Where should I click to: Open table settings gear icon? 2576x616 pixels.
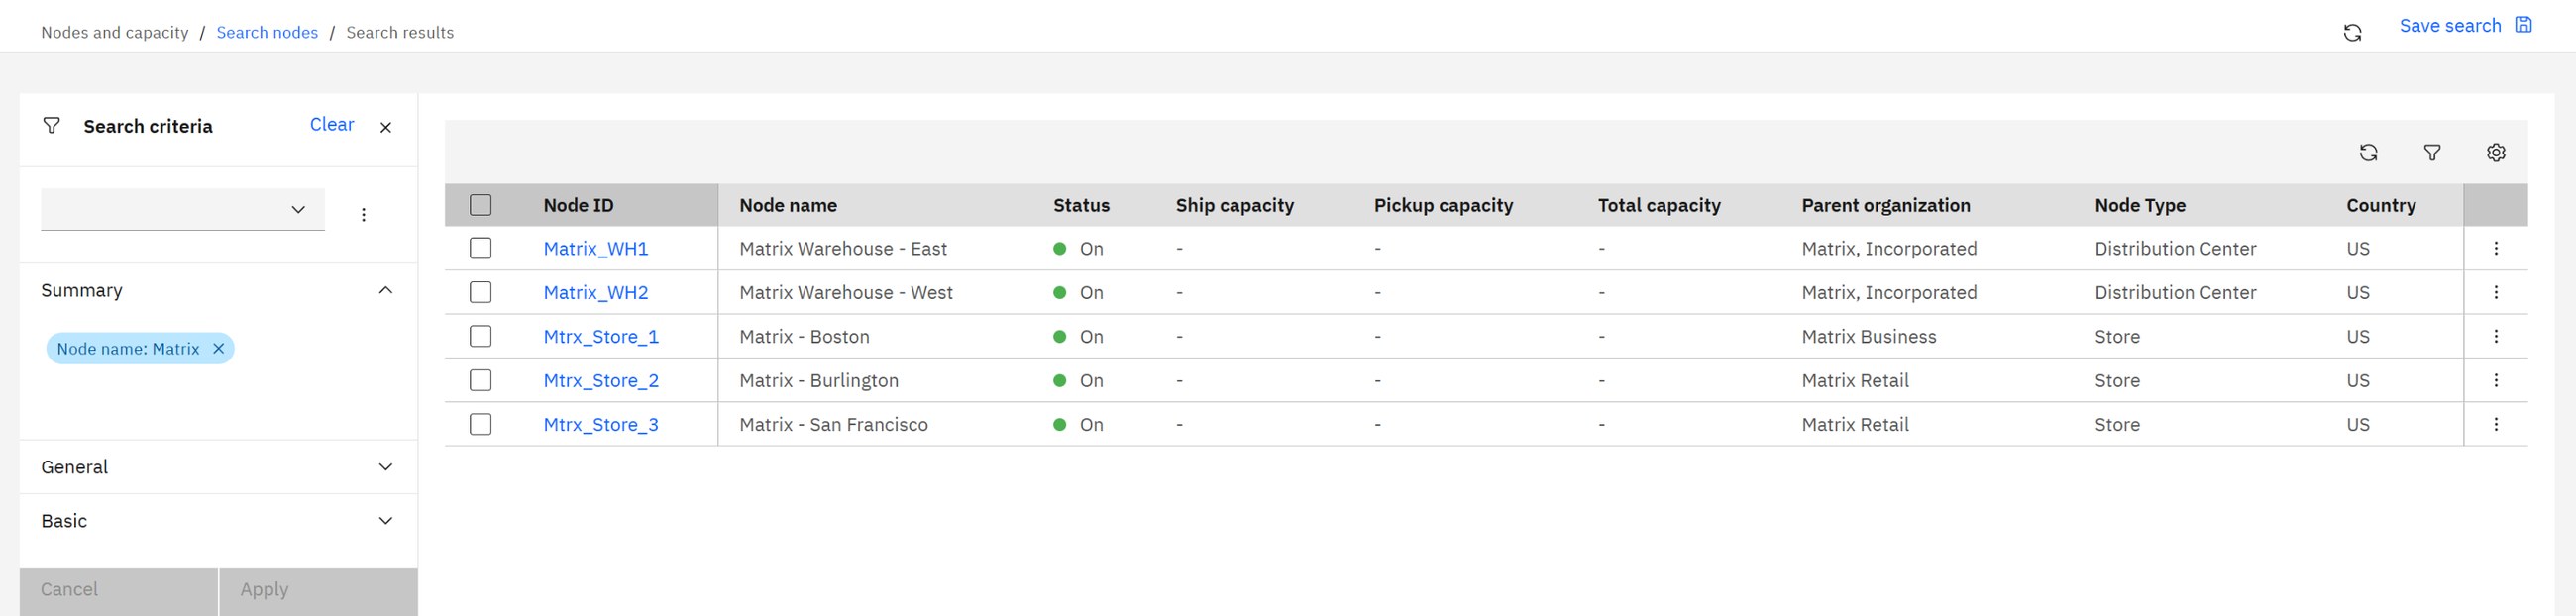point(2496,152)
